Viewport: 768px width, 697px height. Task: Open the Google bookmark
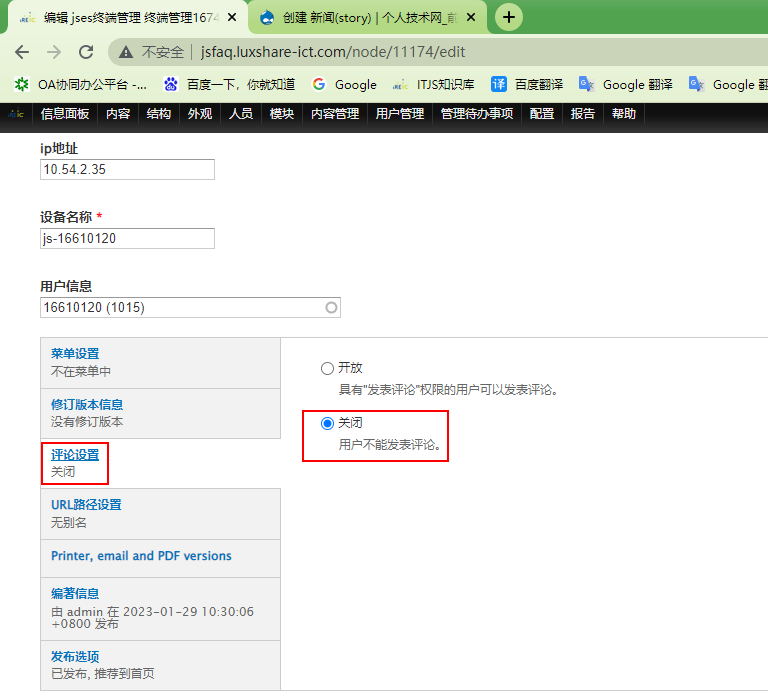point(344,85)
